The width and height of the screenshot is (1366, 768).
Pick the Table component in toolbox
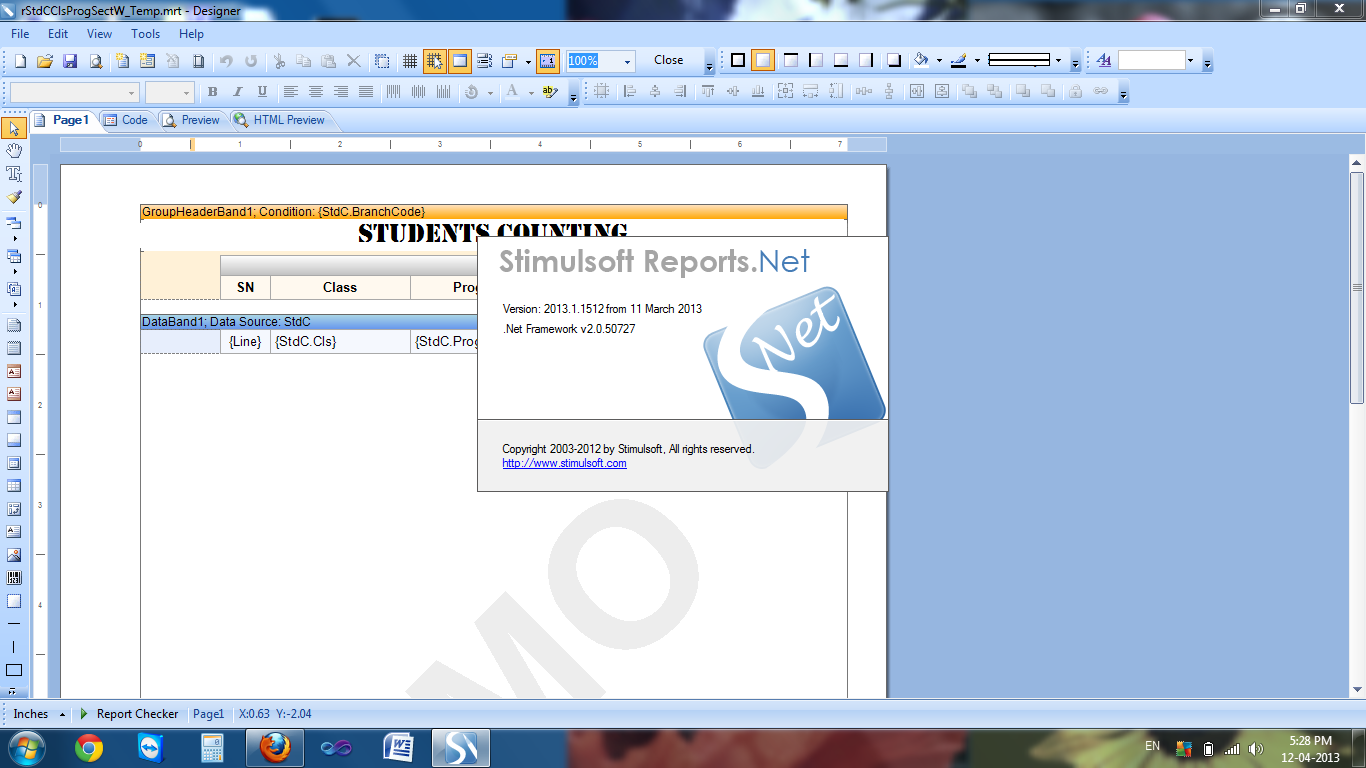tap(14, 486)
